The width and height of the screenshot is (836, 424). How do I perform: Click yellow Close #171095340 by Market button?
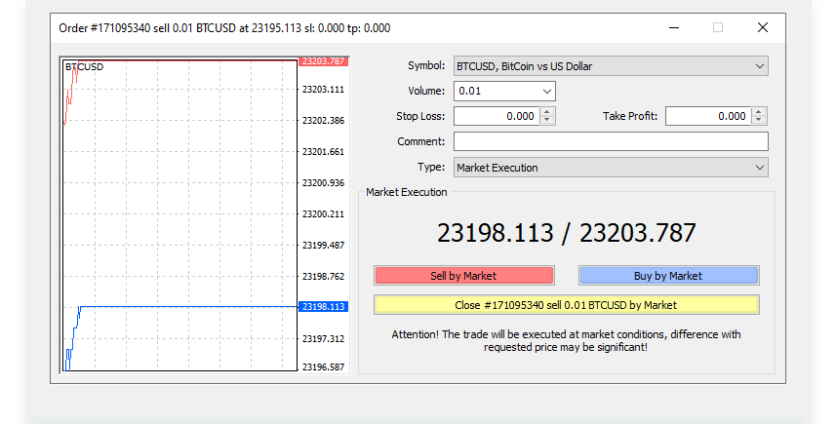[x=566, y=305]
